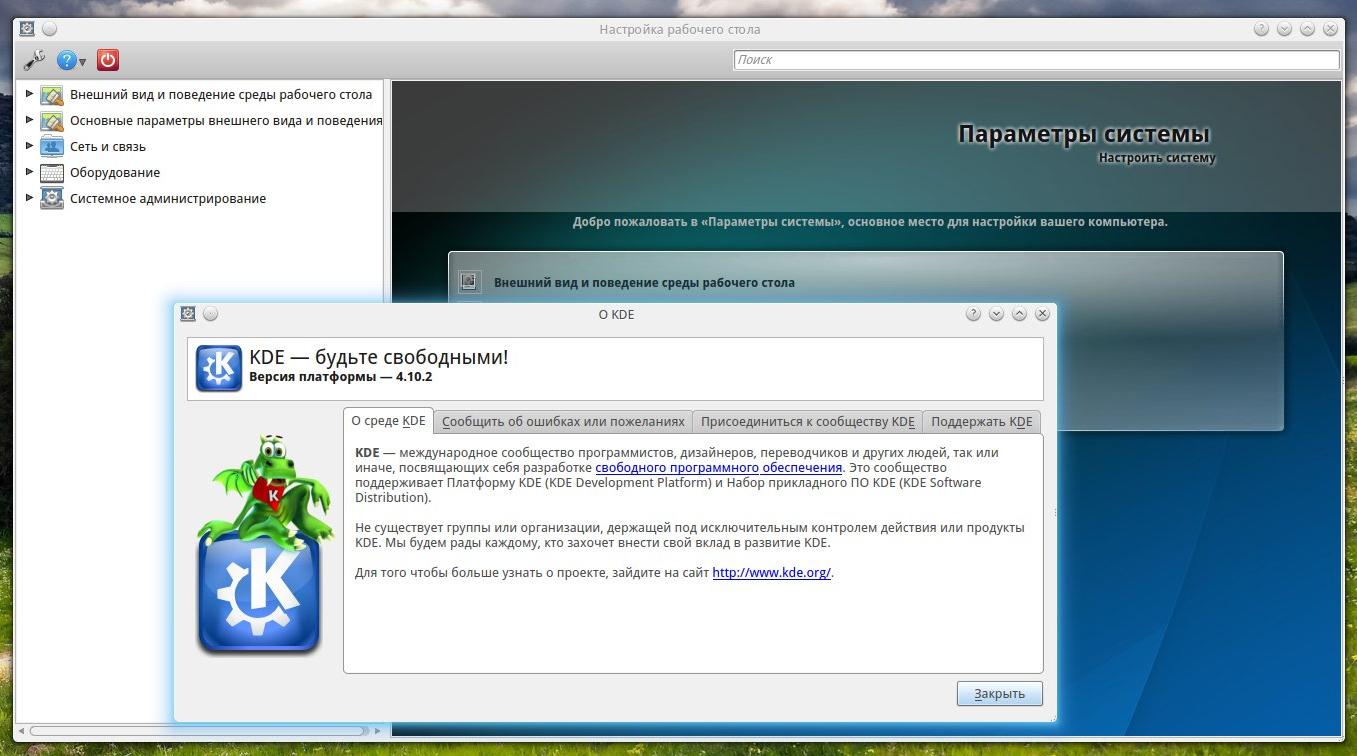Expand the 'Сеть и связь' tree node
Screen dimensions: 1357x756
(30, 146)
